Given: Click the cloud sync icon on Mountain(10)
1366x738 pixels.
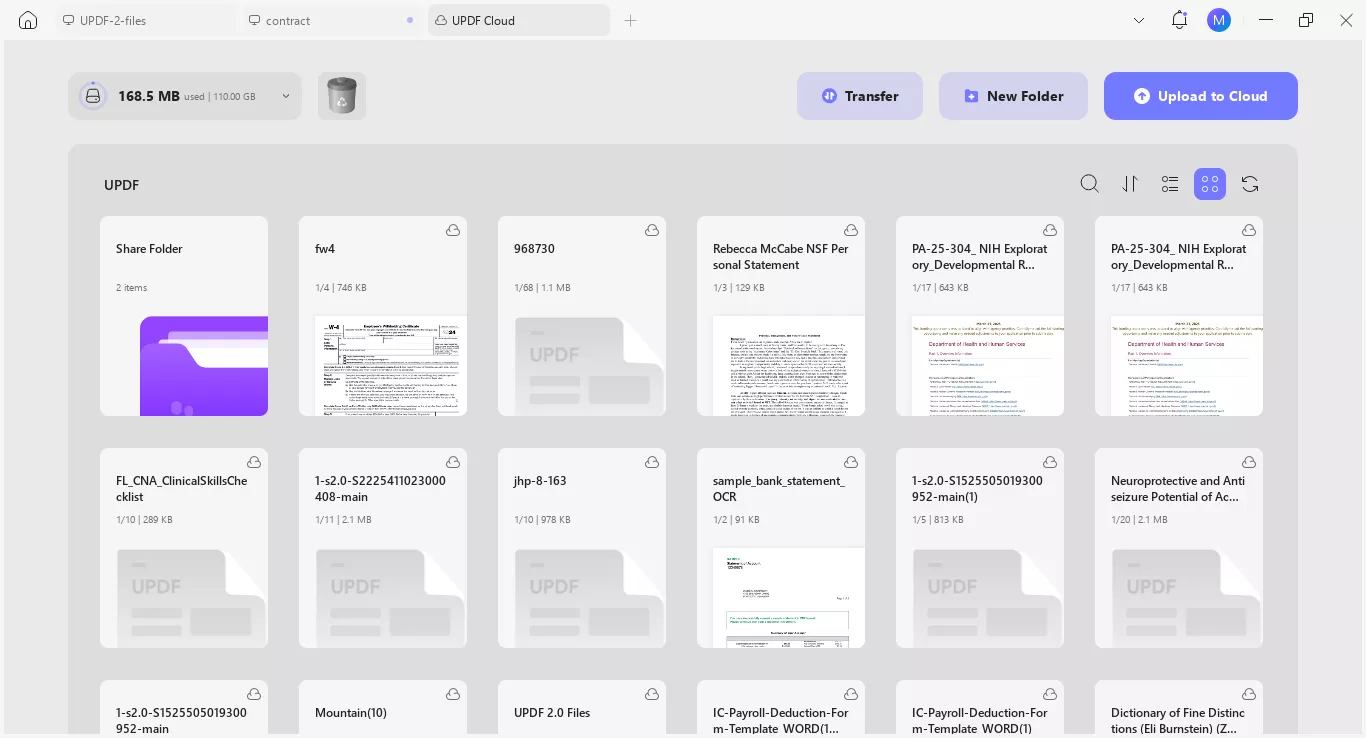Looking at the screenshot, I should [x=453, y=694].
